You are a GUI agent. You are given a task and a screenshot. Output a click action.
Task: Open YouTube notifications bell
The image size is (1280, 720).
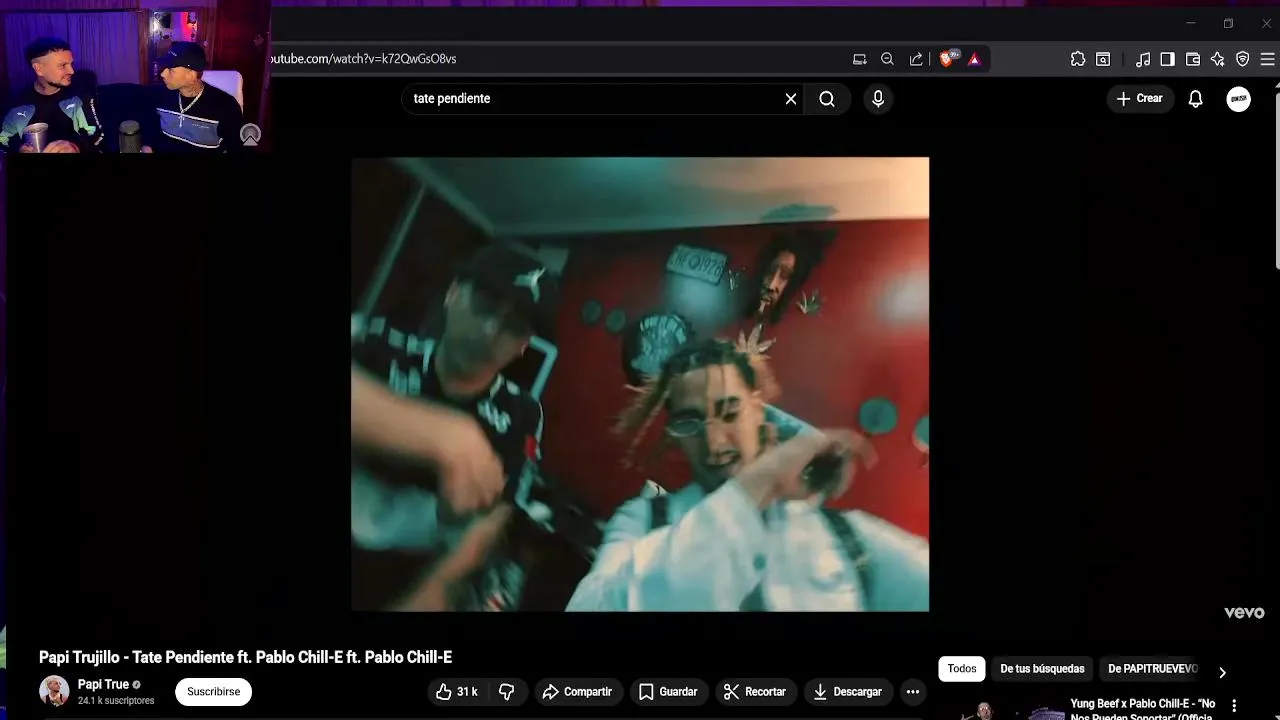tap(1195, 99)
